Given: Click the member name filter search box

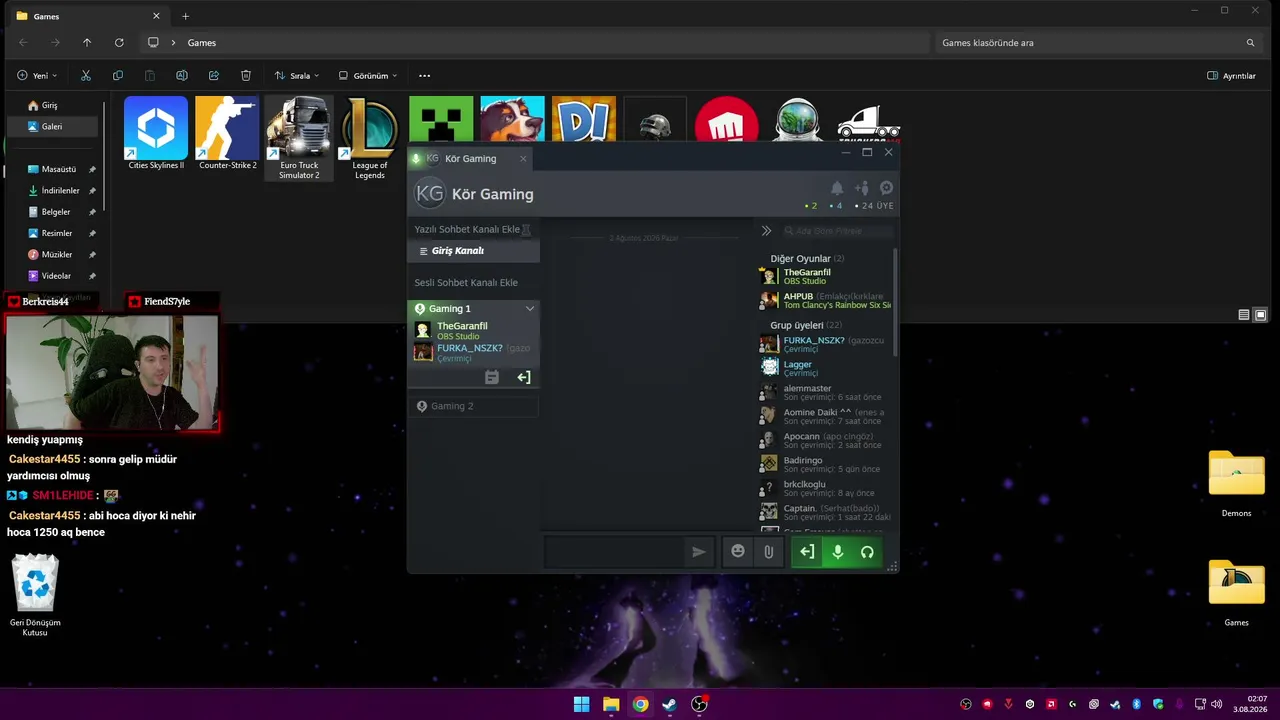Looking at the screenshot, I should pyautogui.click(x=837, y=231).
